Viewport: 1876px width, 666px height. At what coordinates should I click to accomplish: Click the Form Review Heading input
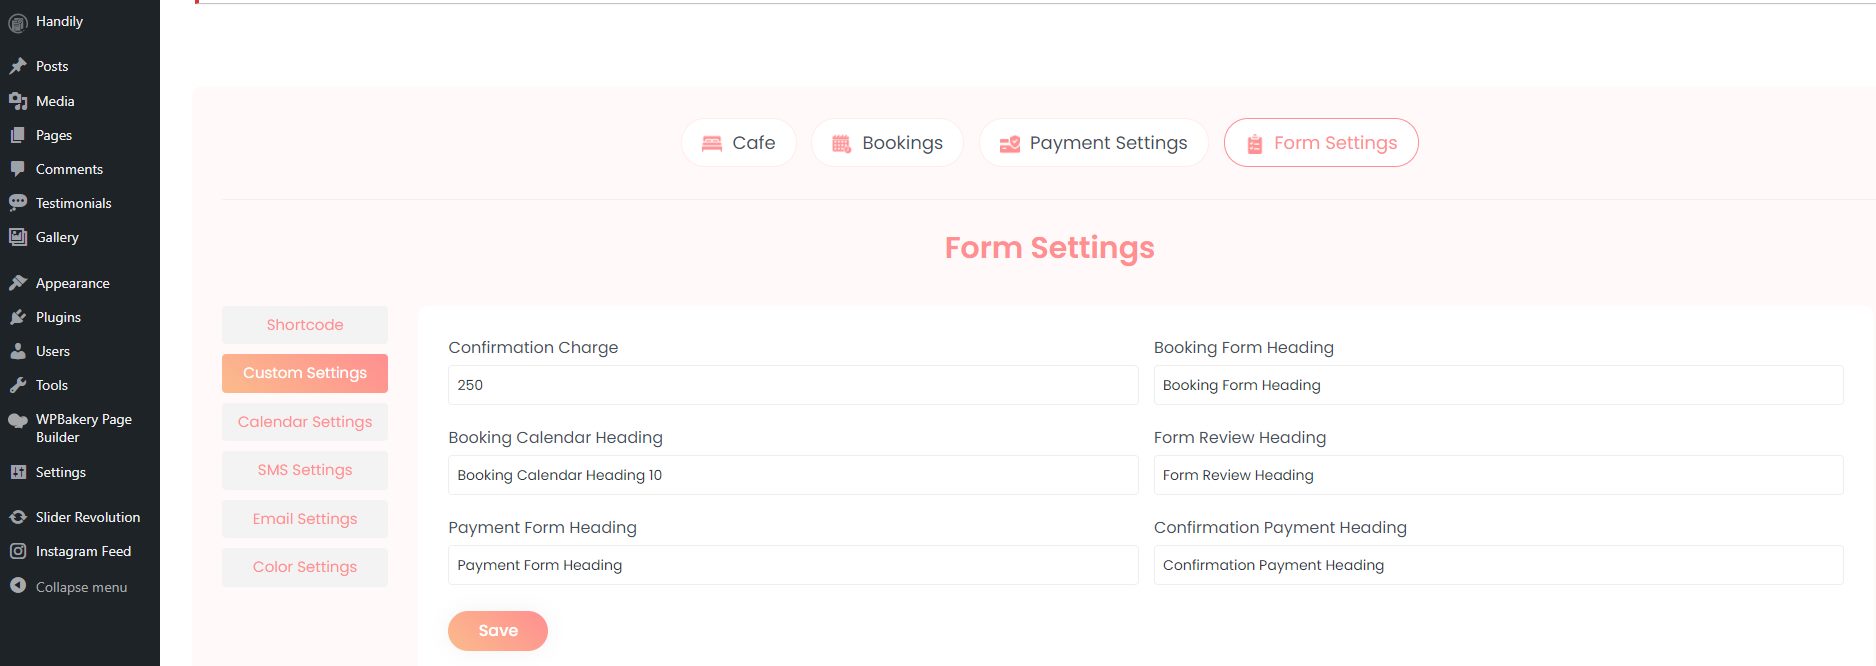(1497, 475)
